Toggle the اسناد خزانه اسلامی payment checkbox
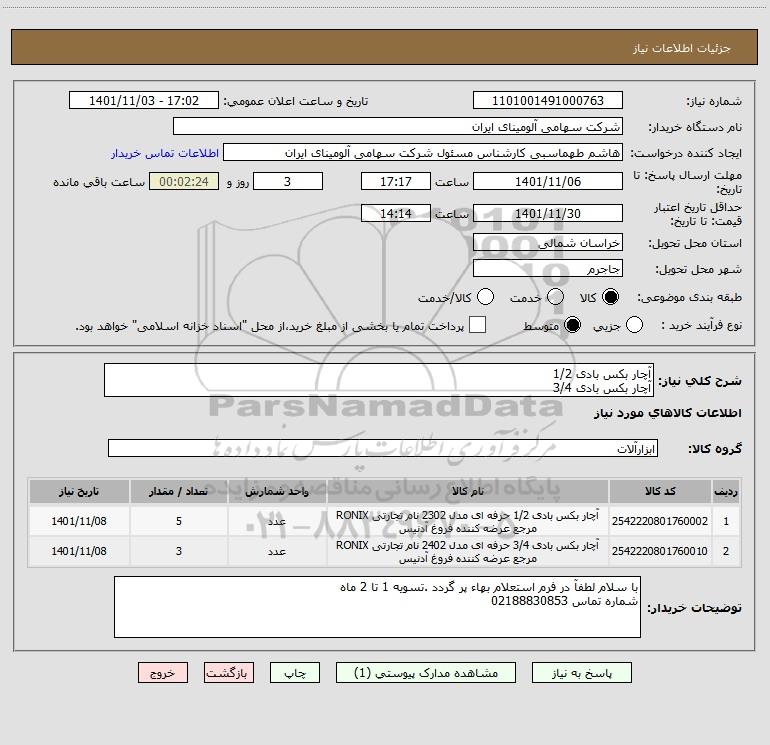The height and width of the screenshot is (745, 770). [x=477, y=325]
